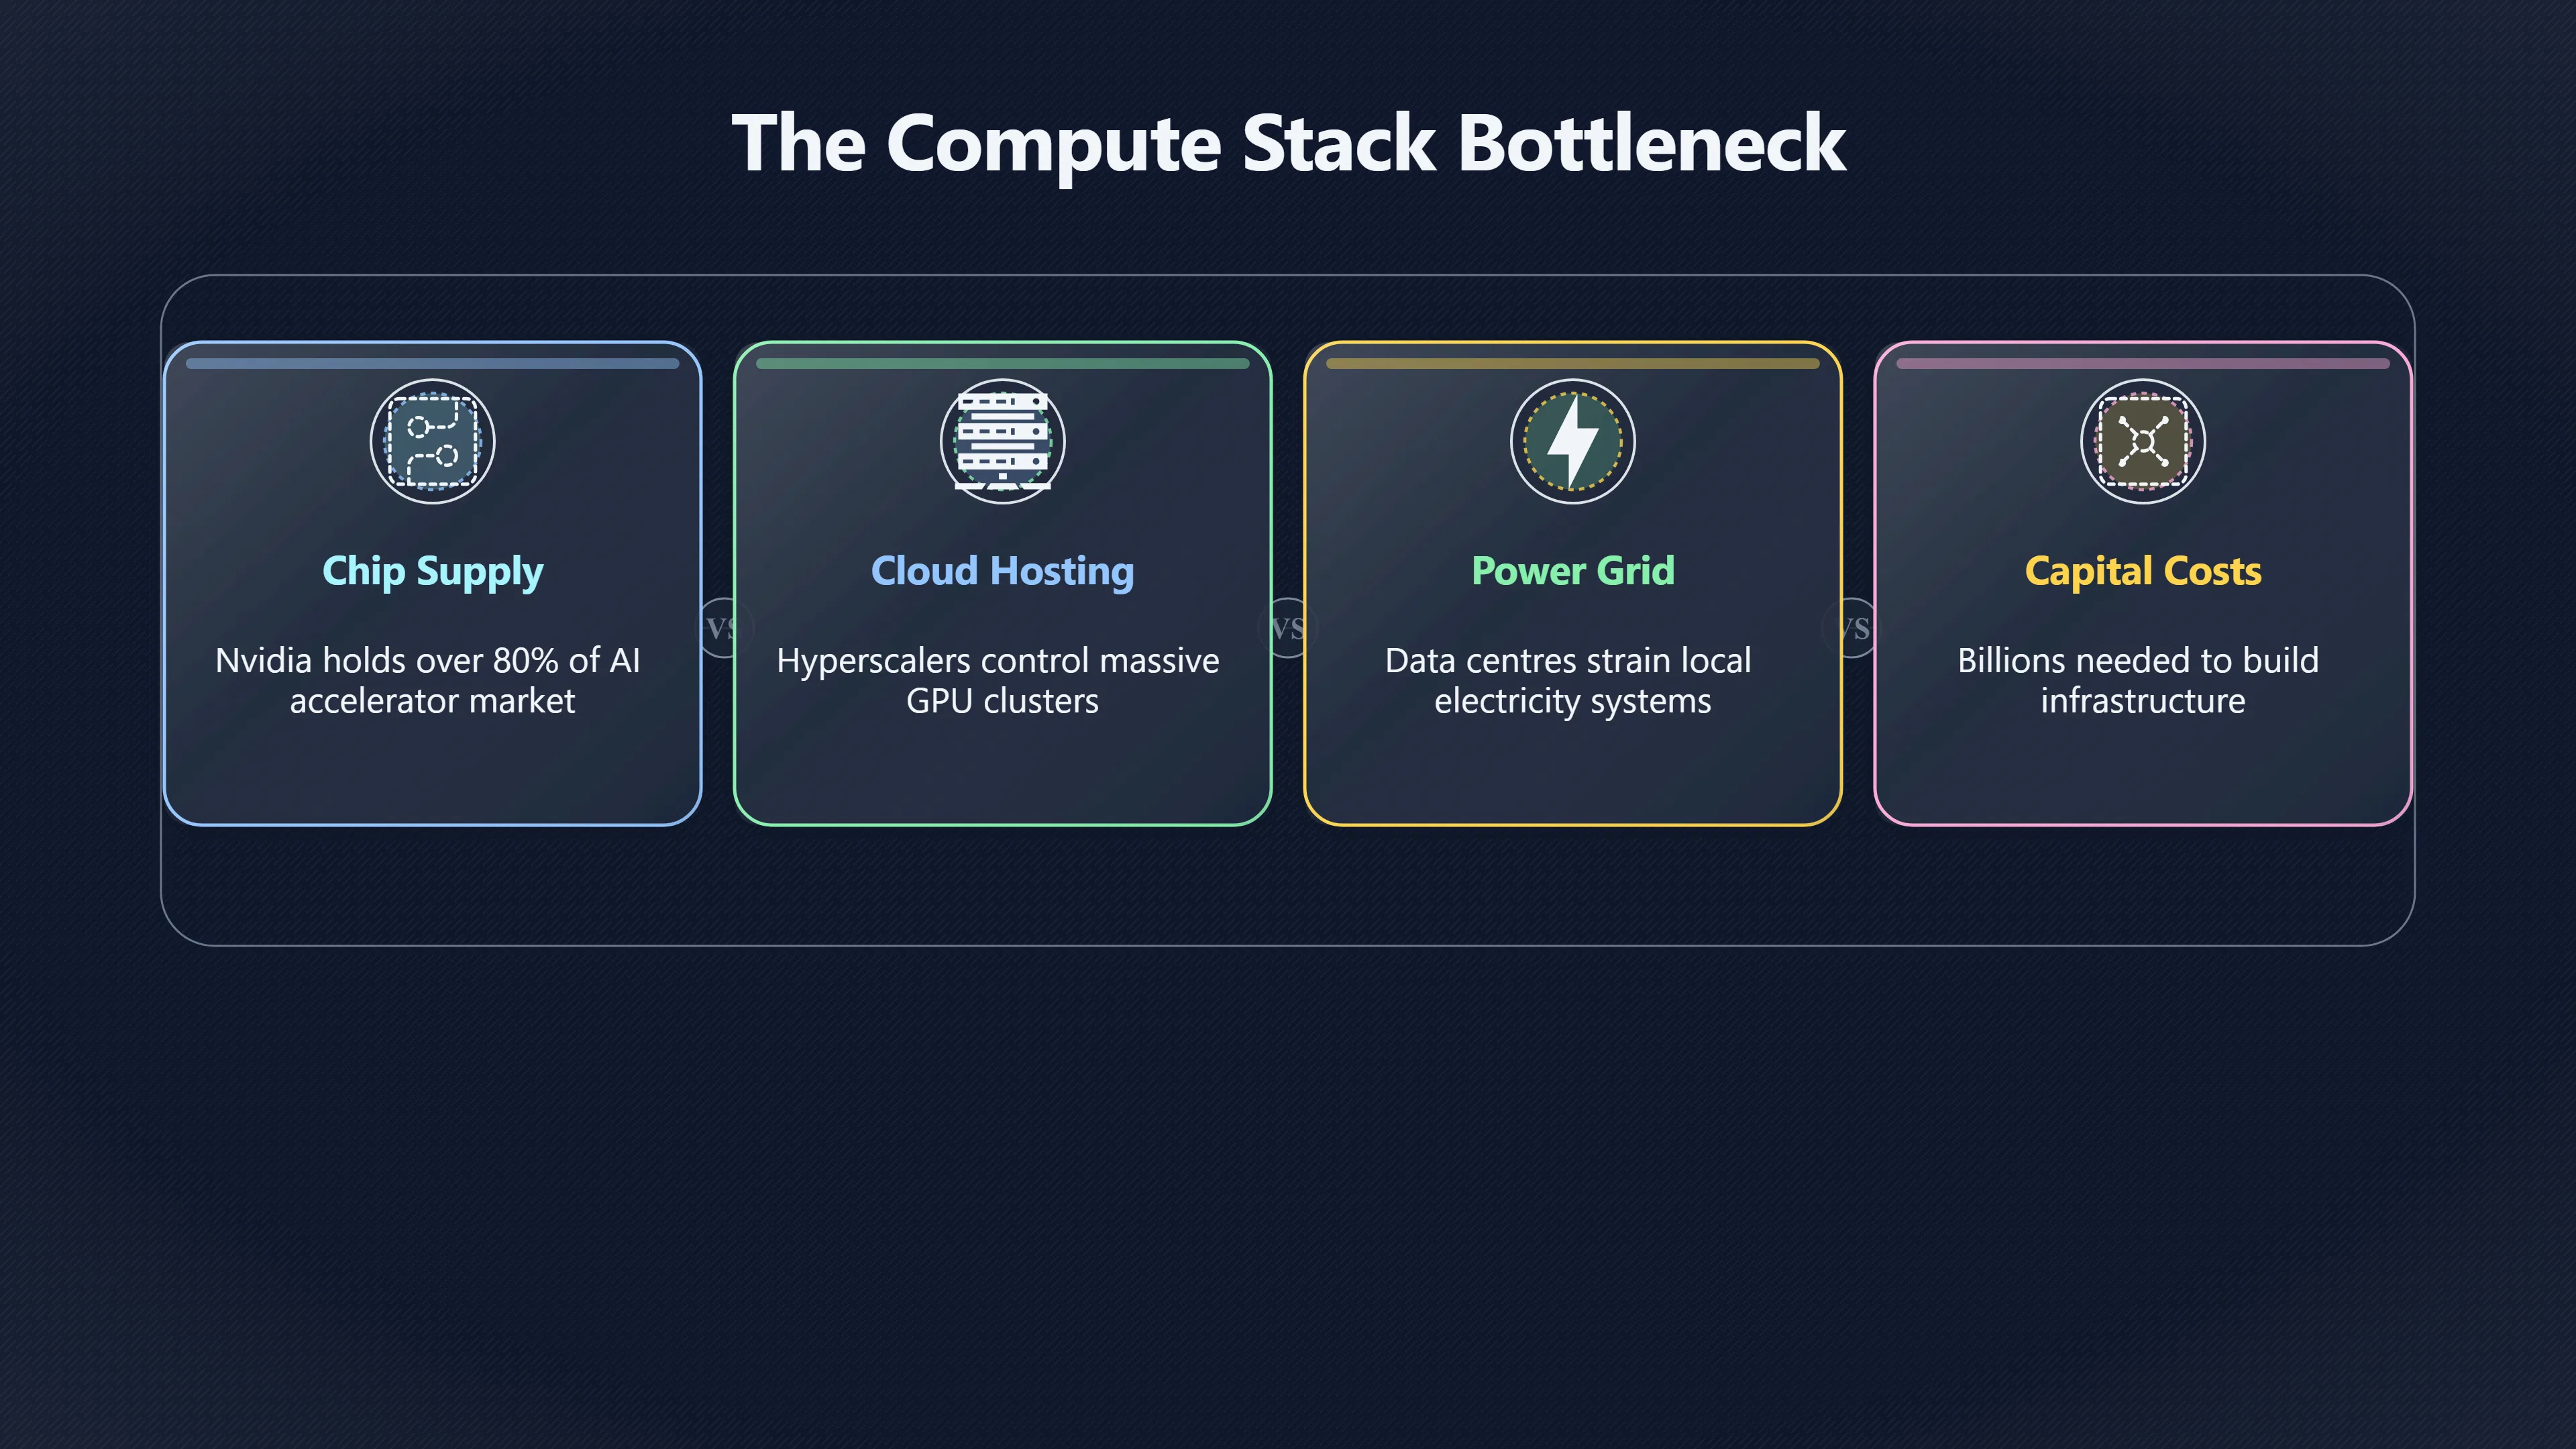
Task: Click the green accent bar on the Cloud Hosting card
Action: (1002, 363)
